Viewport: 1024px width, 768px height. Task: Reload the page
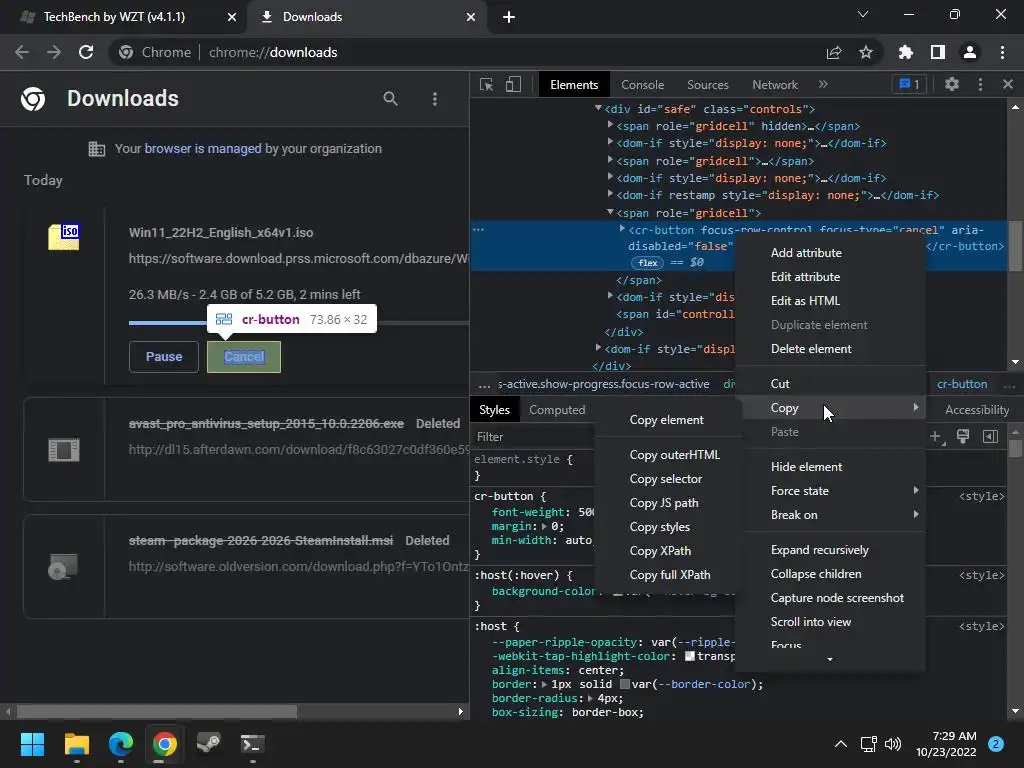(86, 52)
